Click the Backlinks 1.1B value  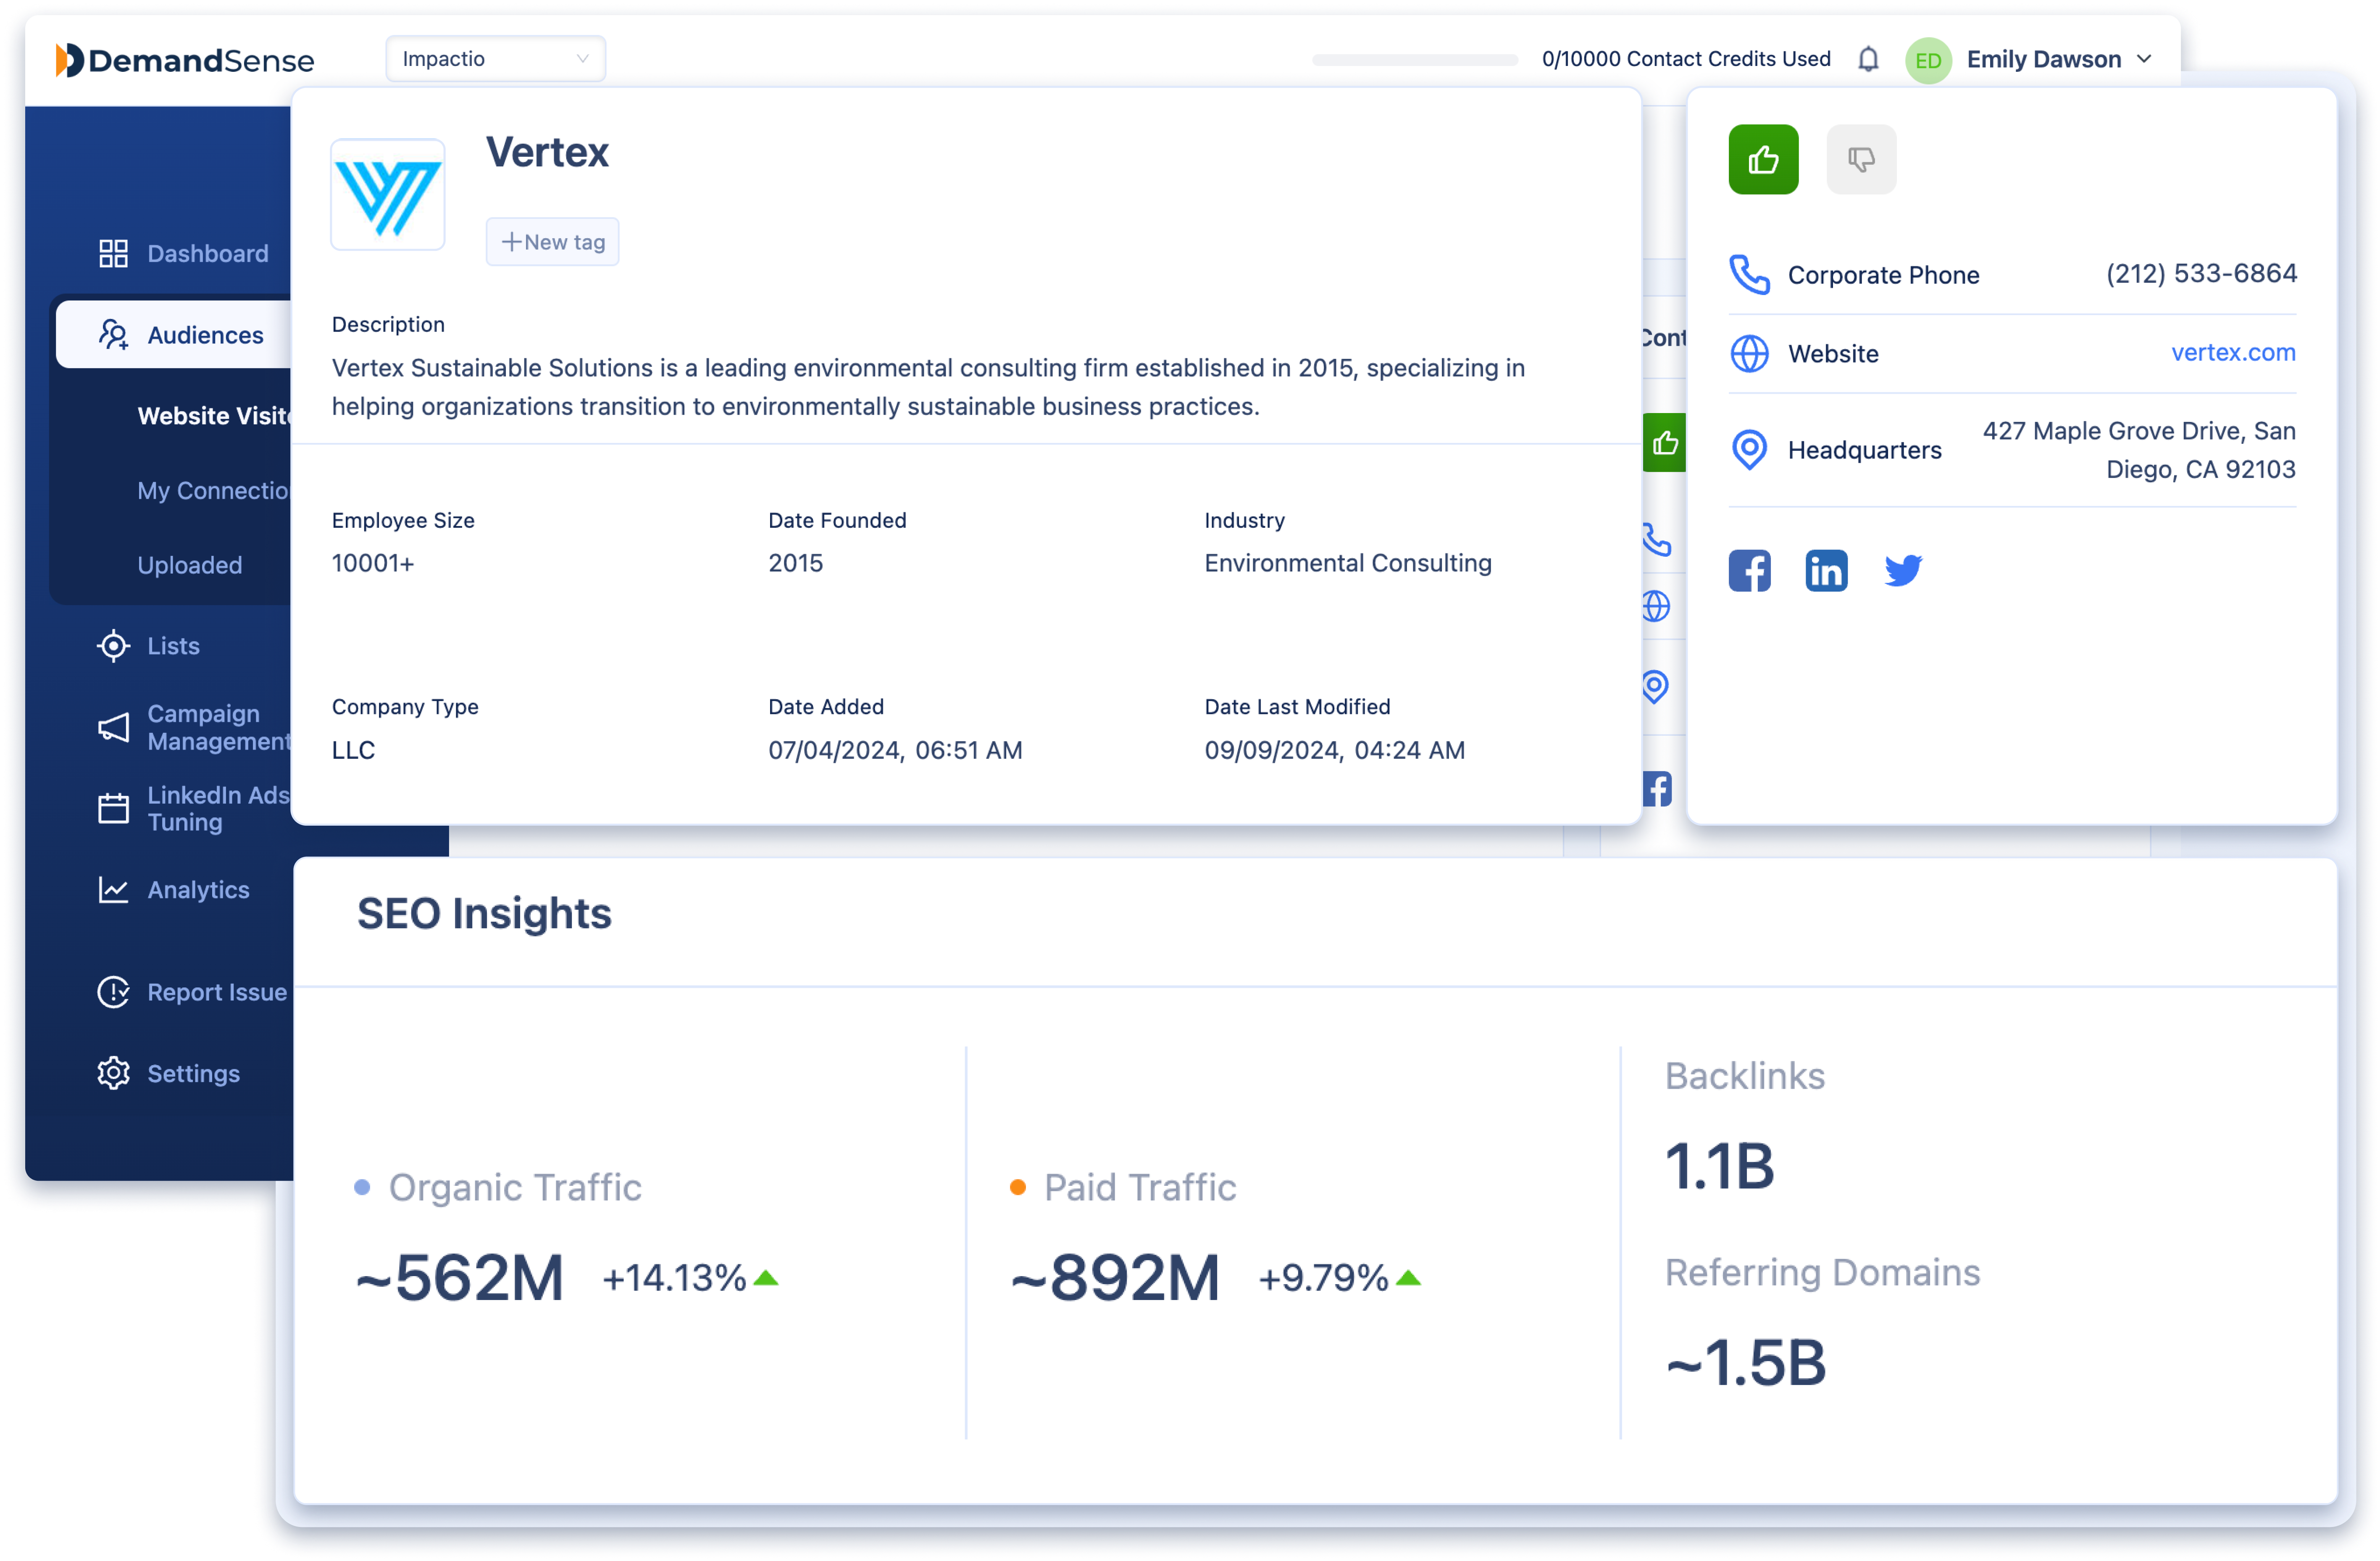[1719, 1166]
